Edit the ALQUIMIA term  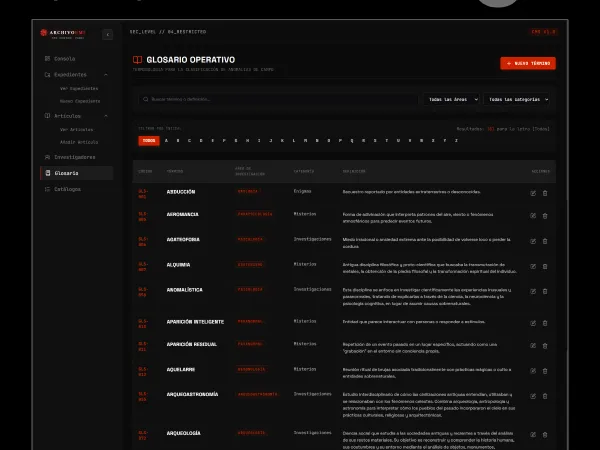(x=533, y=266)
